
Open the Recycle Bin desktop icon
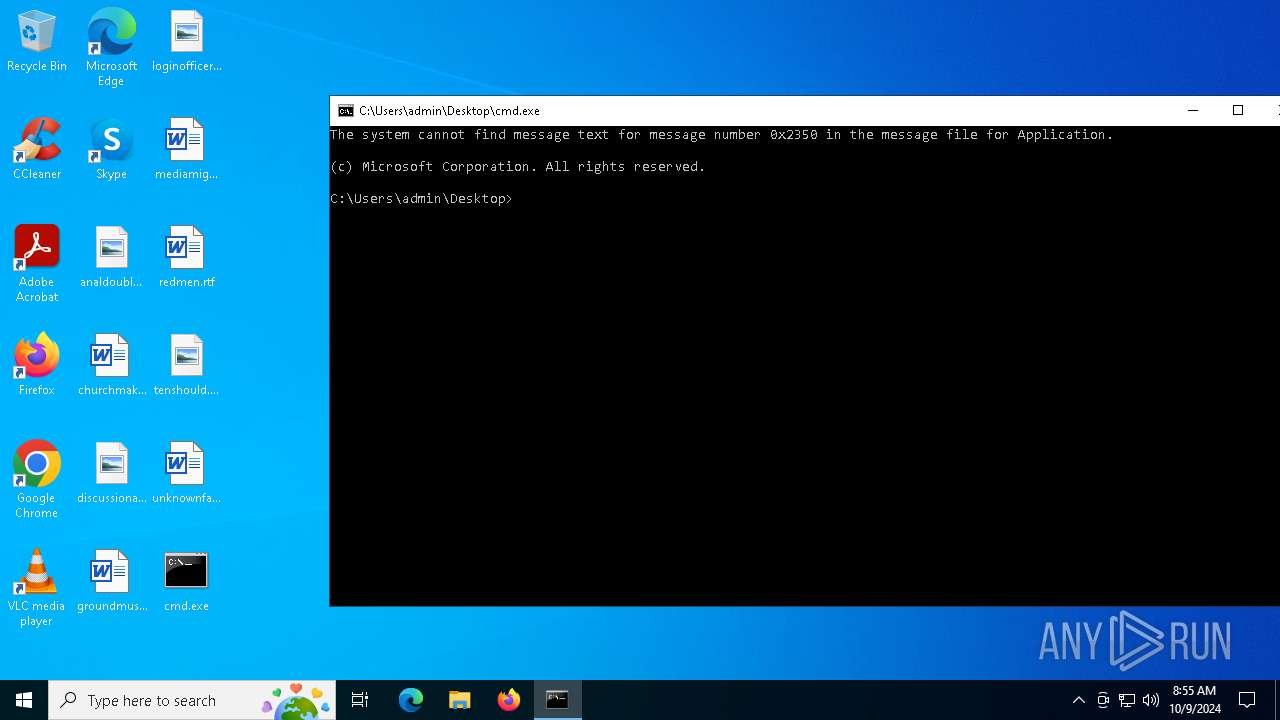pos(37,42)
